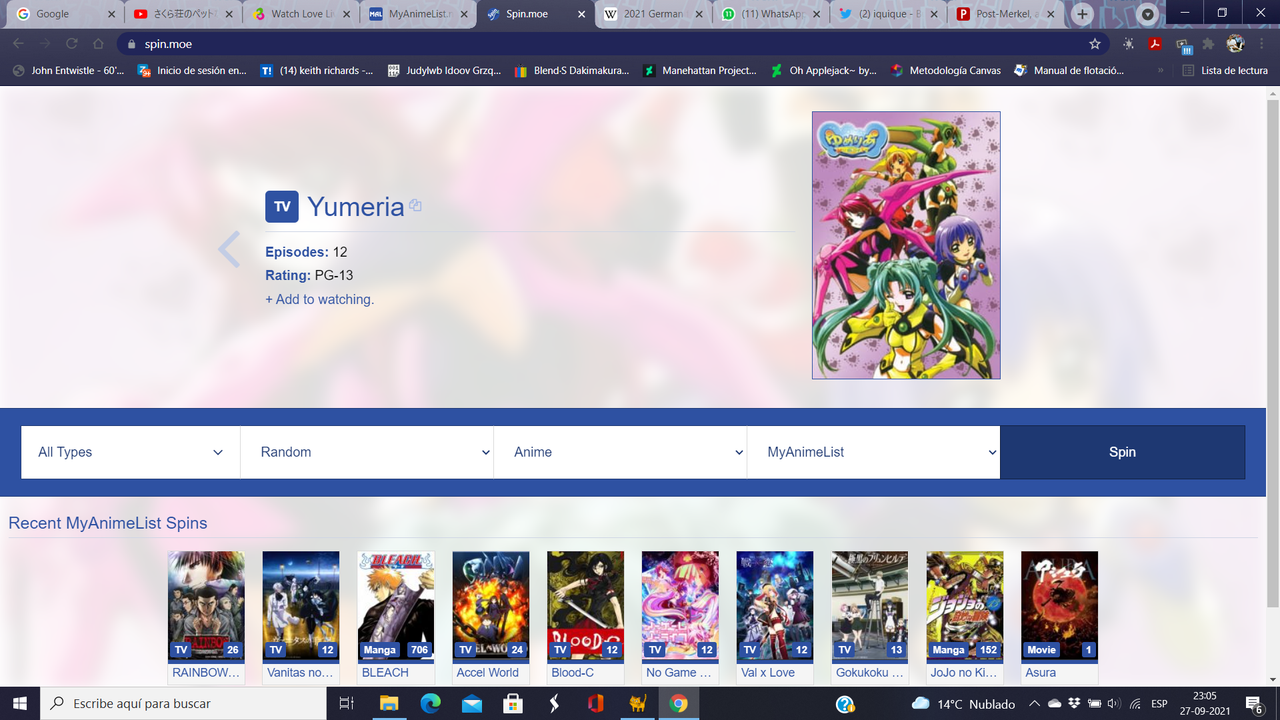Open Office app from taskbar

pyautogui.click(x=596, y=703)
